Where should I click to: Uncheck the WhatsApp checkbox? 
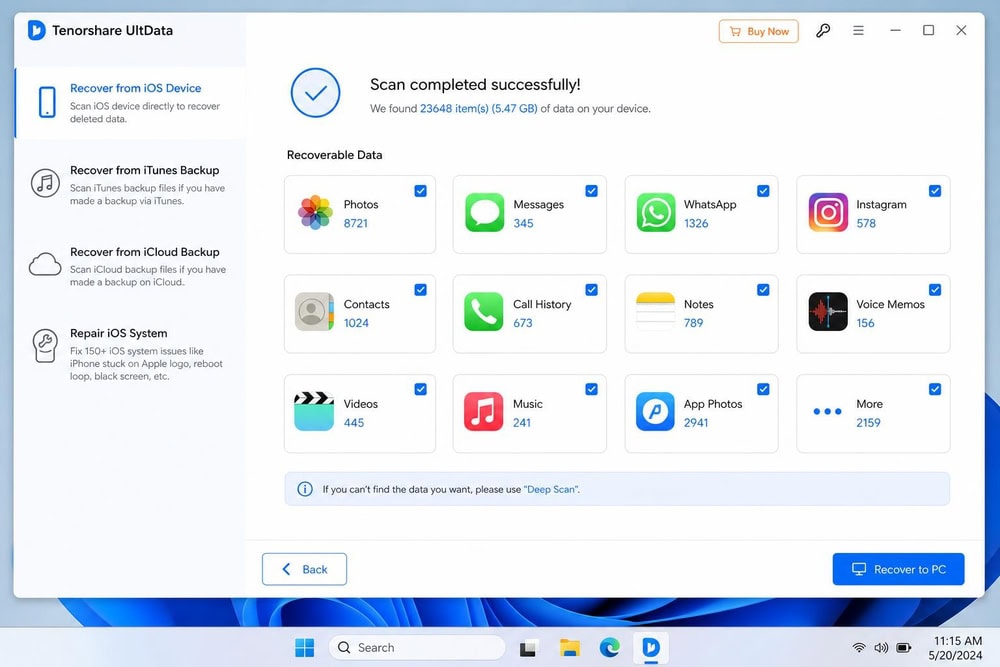tap(763, 191)
